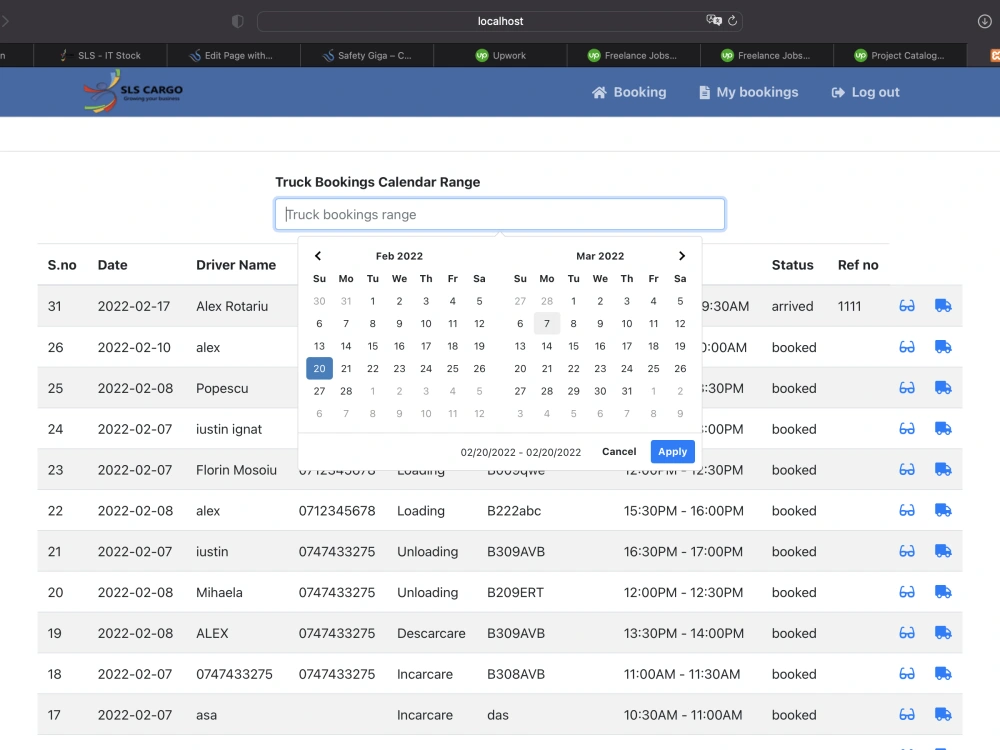
Task: Switch to SLS - IT Stock tab
Action: pos(100,55)
